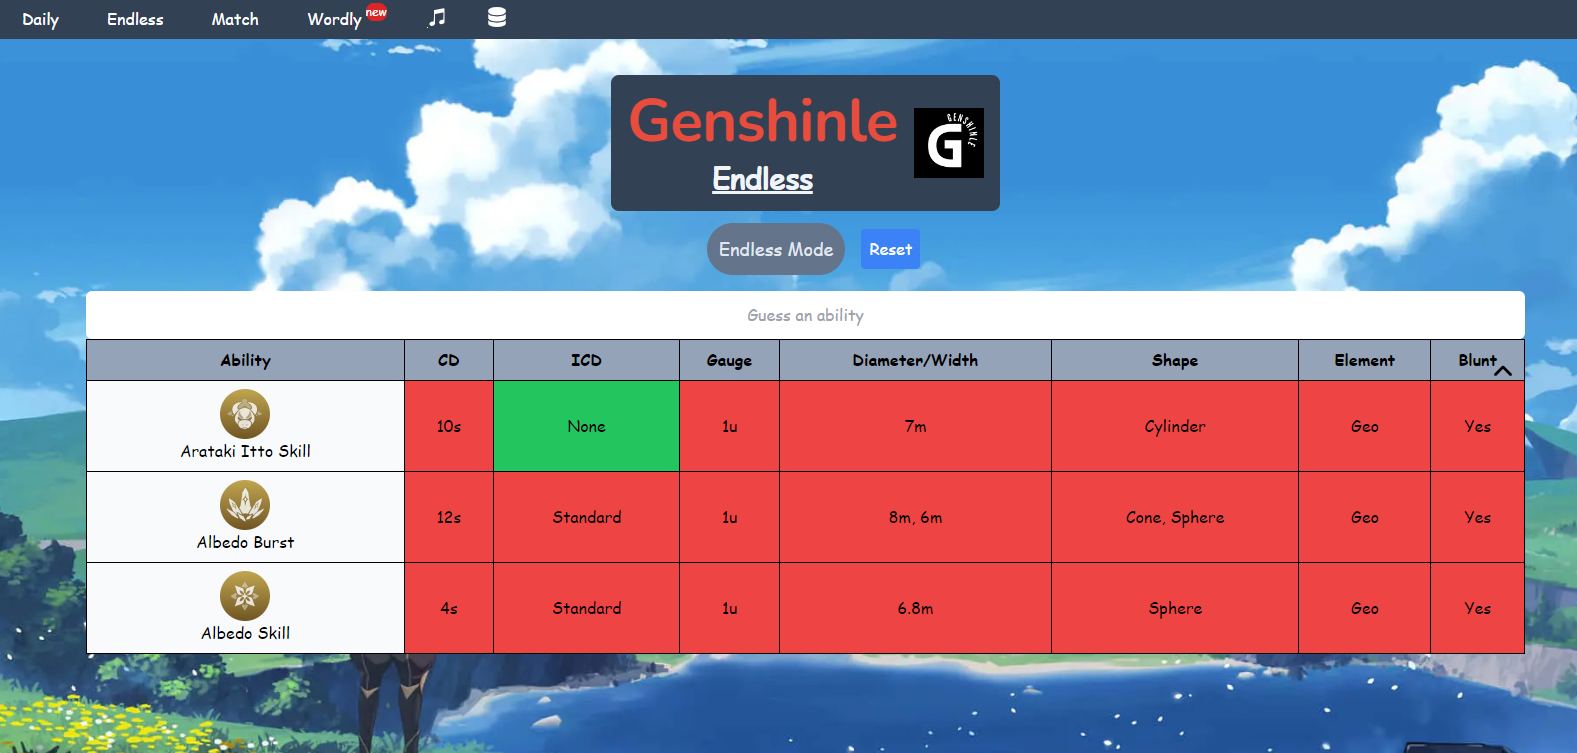This screenshot has width=1577, height=753.
Task: Click the 8m, 6m diameter cell
Action: 915,517
